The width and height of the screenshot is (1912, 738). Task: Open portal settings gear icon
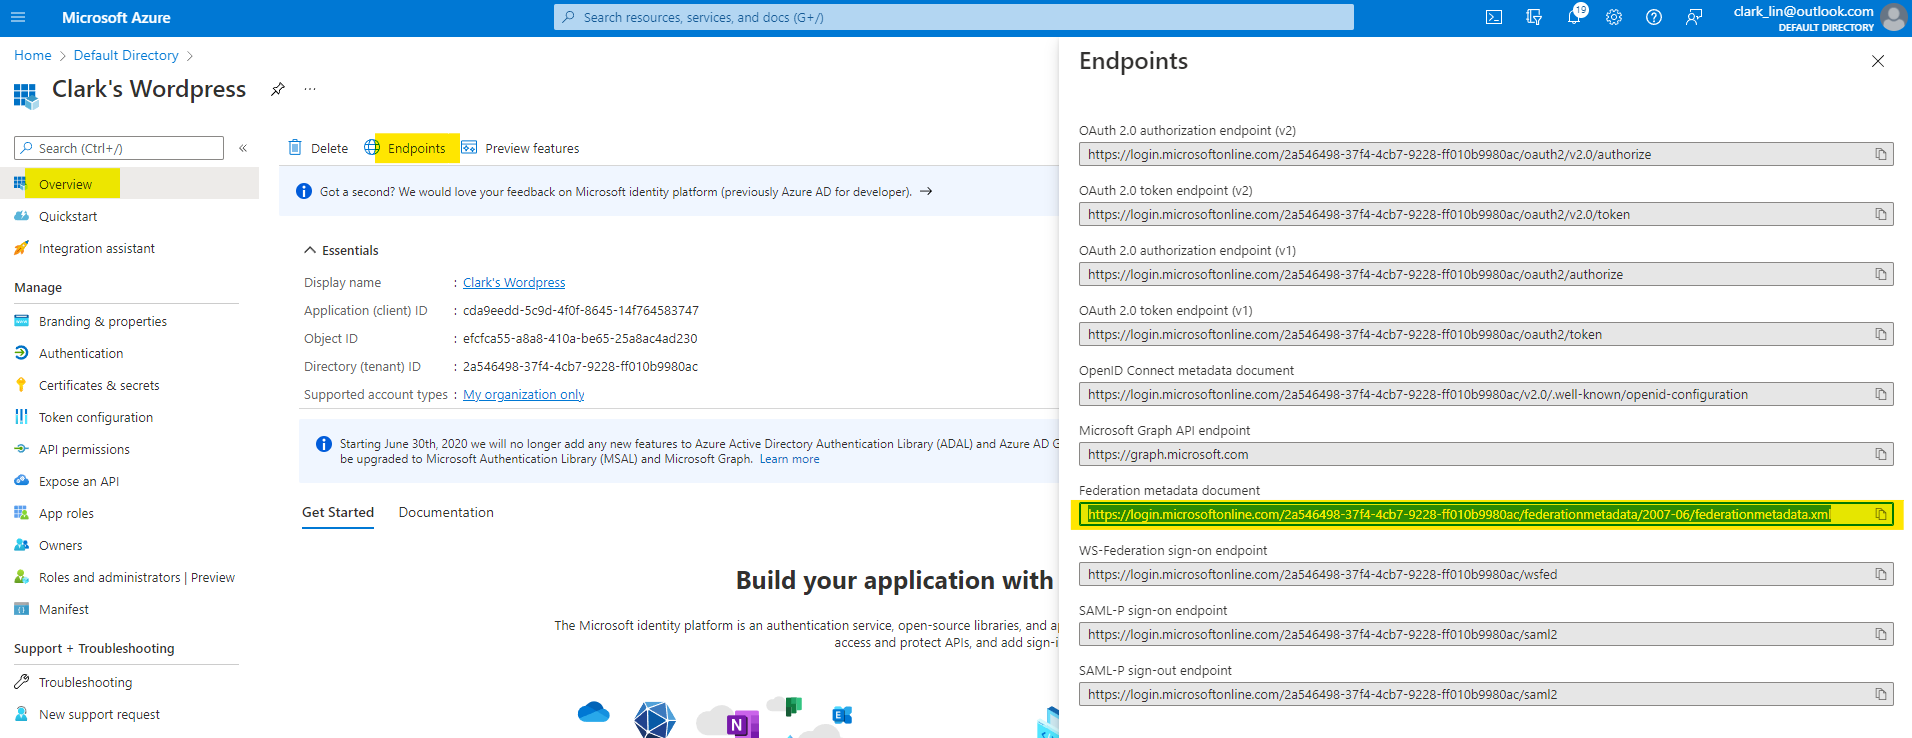pyautogui.click(x=1614, y=17)
